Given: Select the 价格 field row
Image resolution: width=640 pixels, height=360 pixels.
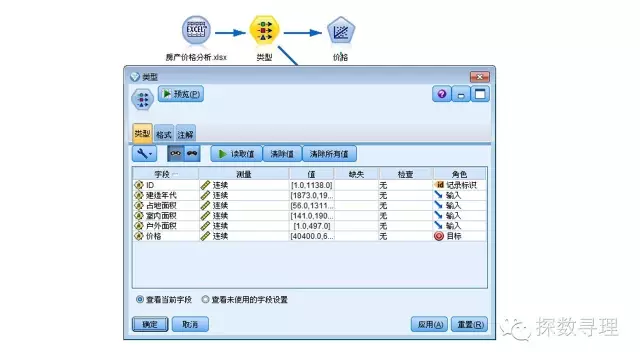Looking at the screenshot, I should [309, 236].
